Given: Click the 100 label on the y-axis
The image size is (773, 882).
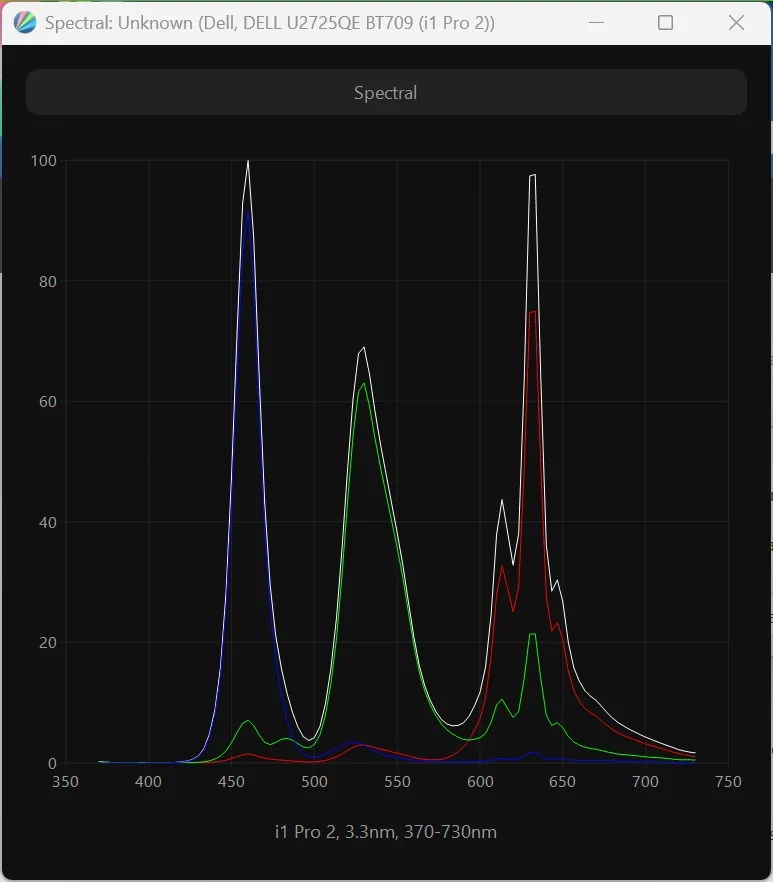Looking at the screenshot, I should [43, 161].
